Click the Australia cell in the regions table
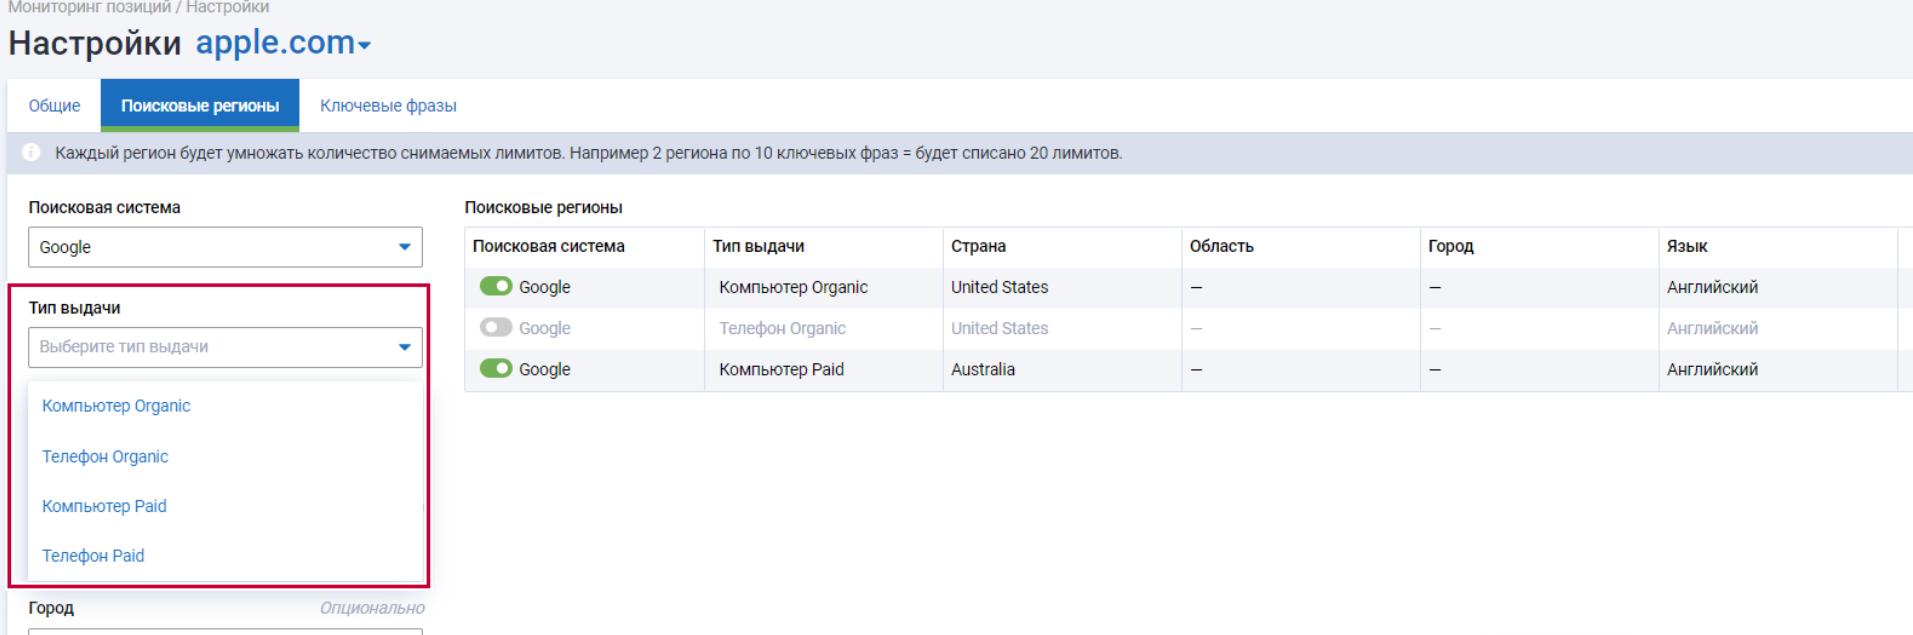 (983, 370)
